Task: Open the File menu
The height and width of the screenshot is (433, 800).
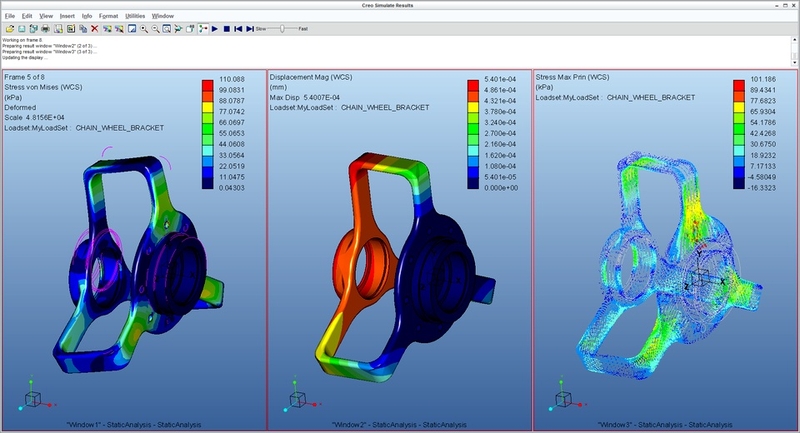Action: click(10, 16)
